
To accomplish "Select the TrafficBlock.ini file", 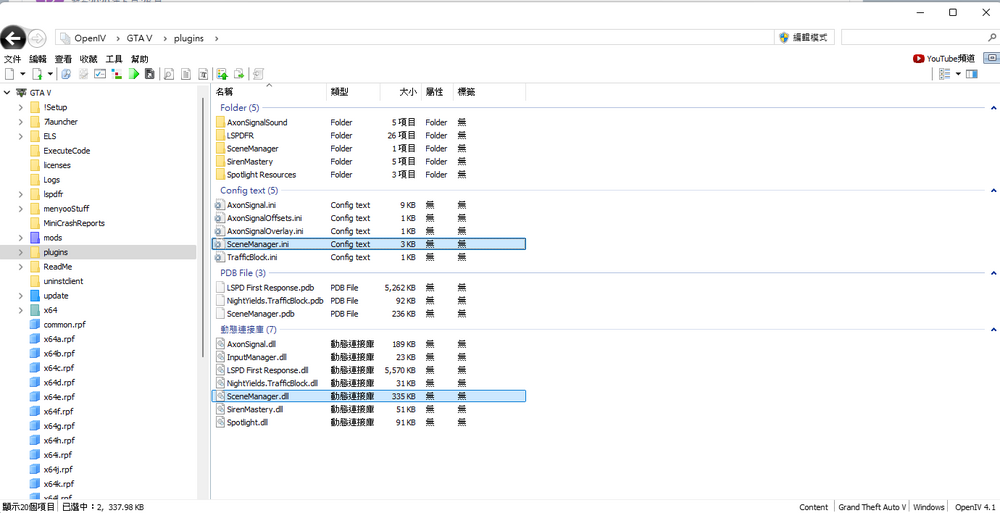I will point(369,257).
